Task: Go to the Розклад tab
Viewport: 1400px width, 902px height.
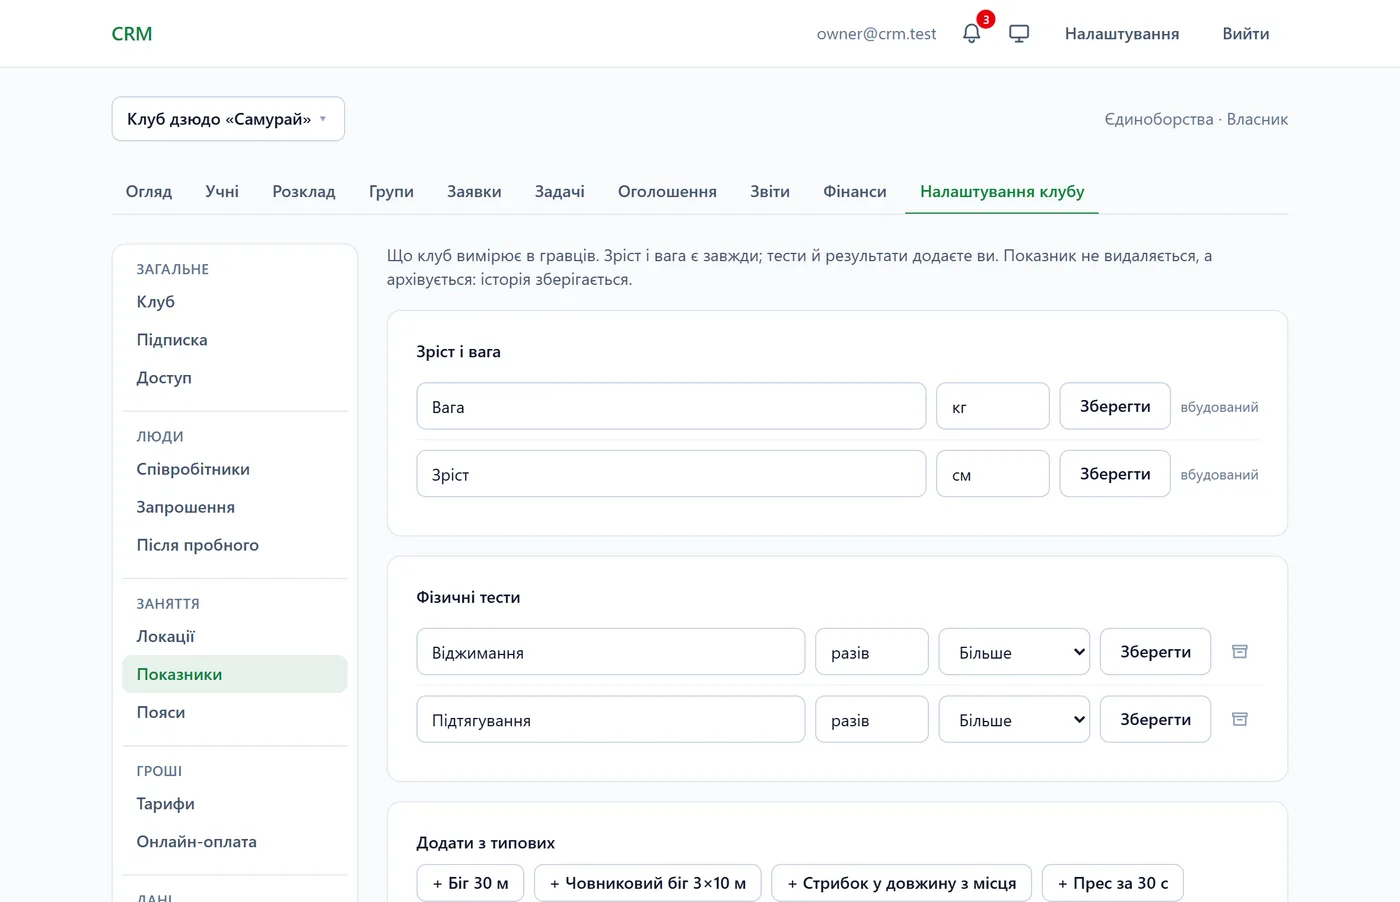Action: coord(304,191)
